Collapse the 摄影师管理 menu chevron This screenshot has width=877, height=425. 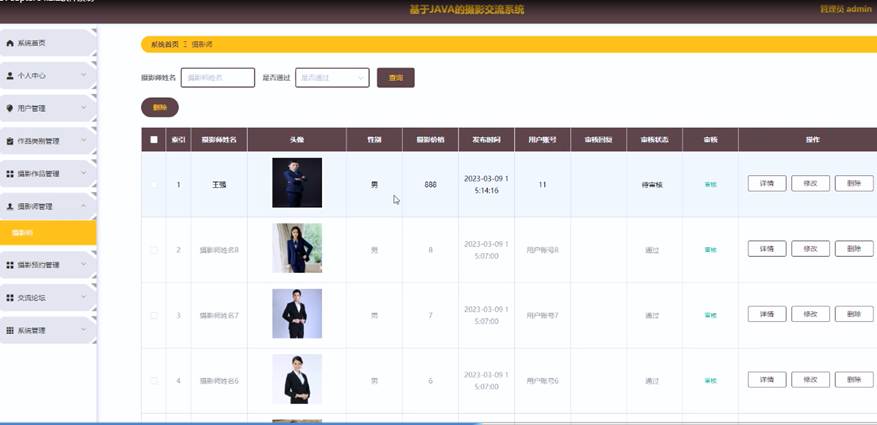click(84, 206)
